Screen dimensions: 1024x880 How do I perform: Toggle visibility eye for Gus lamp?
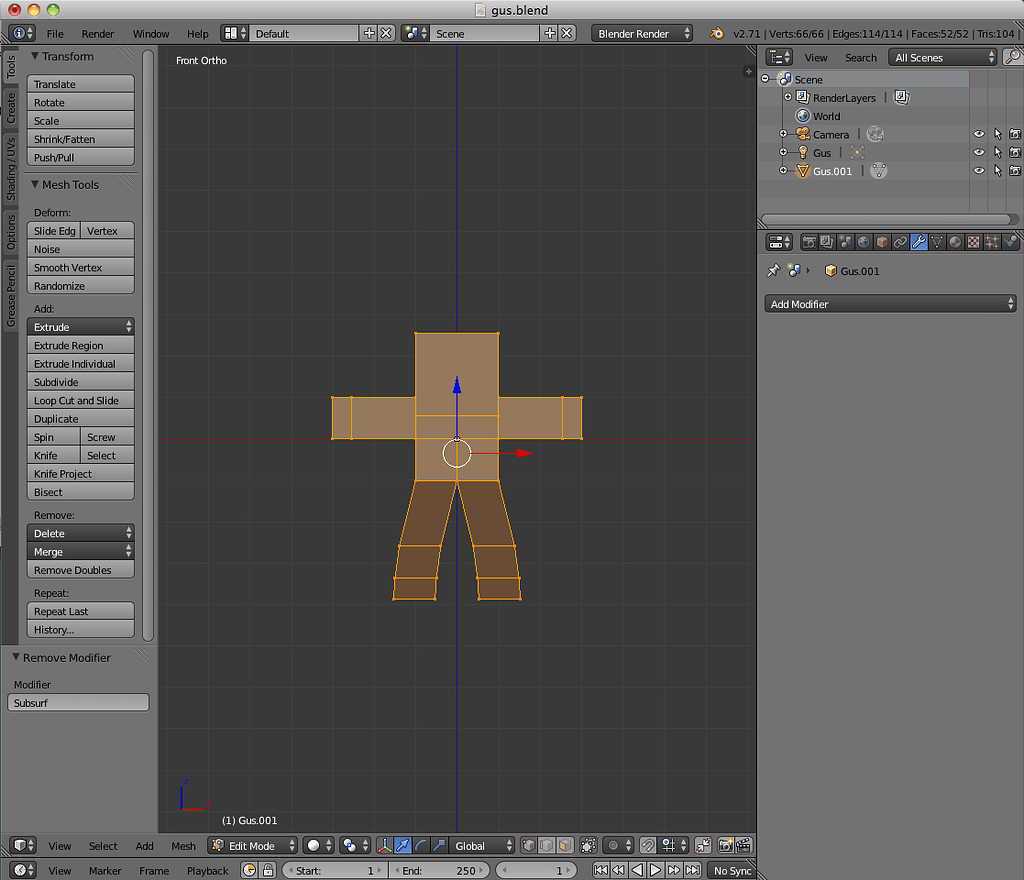click(979, 152)
